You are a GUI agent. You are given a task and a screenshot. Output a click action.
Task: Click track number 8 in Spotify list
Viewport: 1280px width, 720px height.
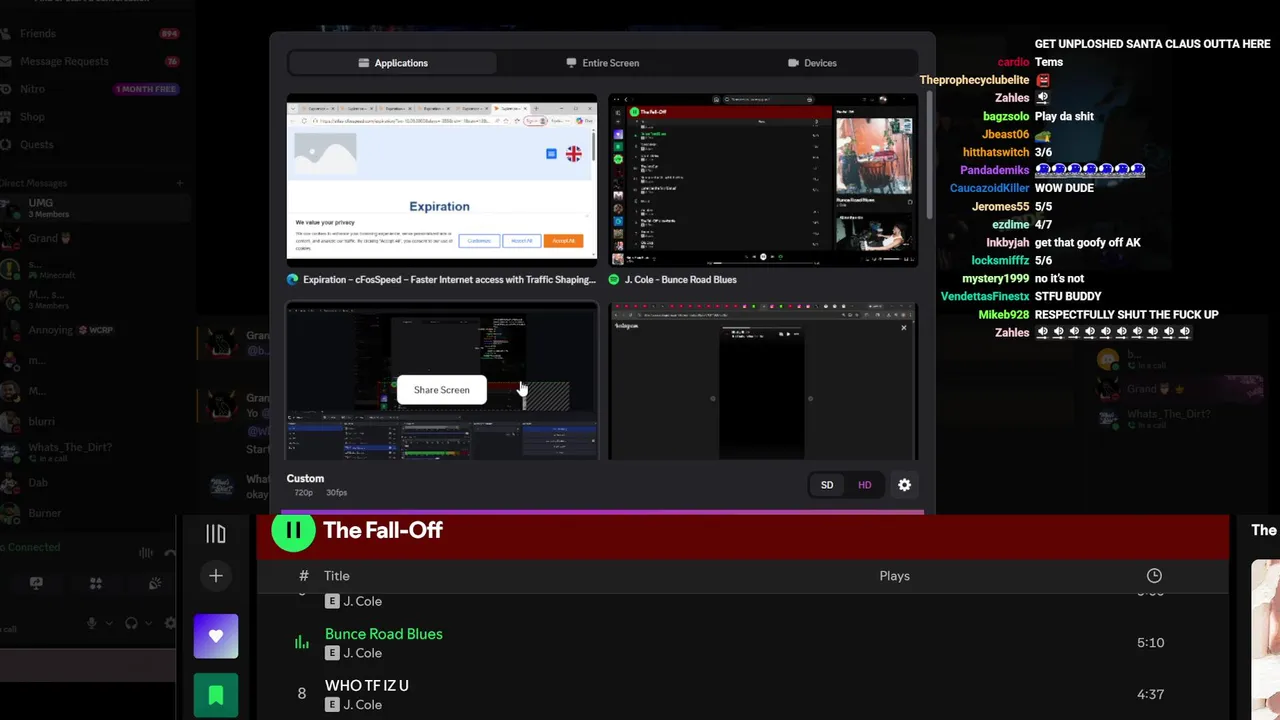(x=302, y=694)
